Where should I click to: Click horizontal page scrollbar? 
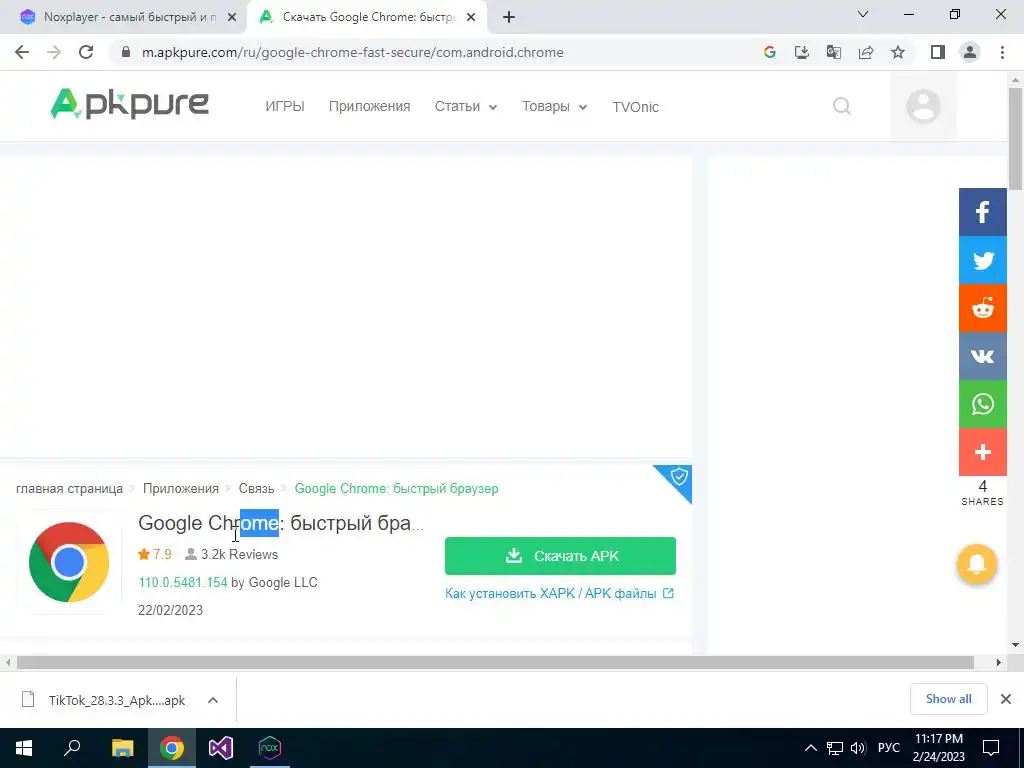point(495,662)
